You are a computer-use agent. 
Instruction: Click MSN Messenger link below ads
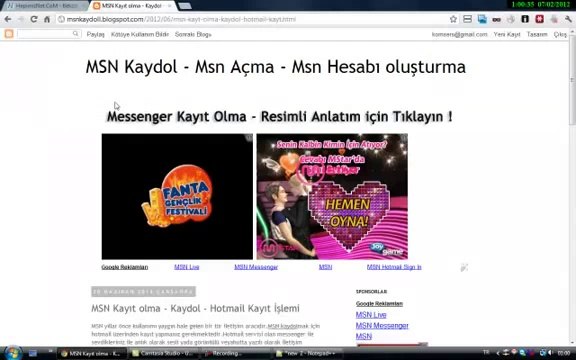pyautogui.click(x=256, y=267)
